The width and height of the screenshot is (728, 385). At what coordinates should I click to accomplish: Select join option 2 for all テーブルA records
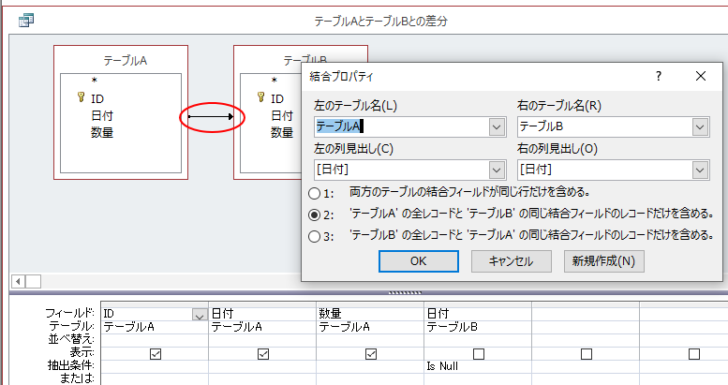click(314, 215)
